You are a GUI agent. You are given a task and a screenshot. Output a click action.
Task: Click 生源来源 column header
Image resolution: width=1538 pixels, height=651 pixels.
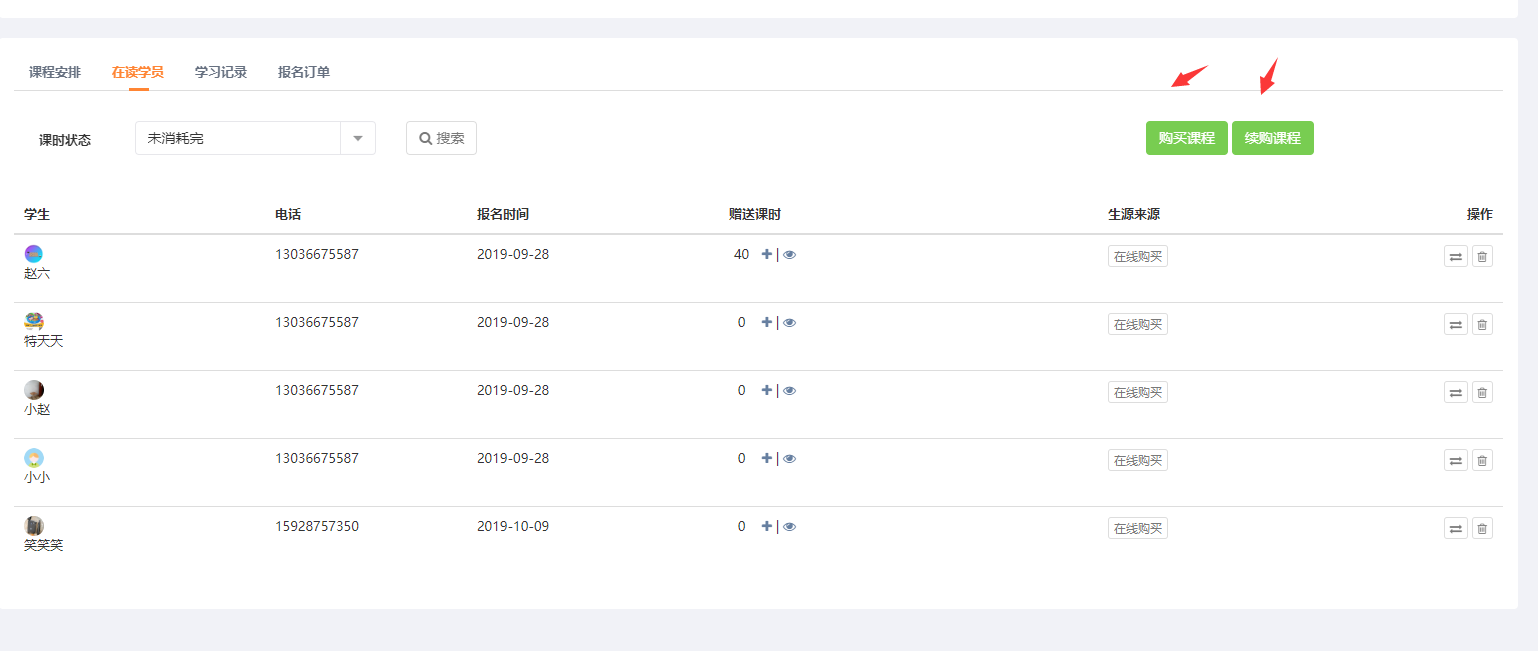(x=1134, y=214)
